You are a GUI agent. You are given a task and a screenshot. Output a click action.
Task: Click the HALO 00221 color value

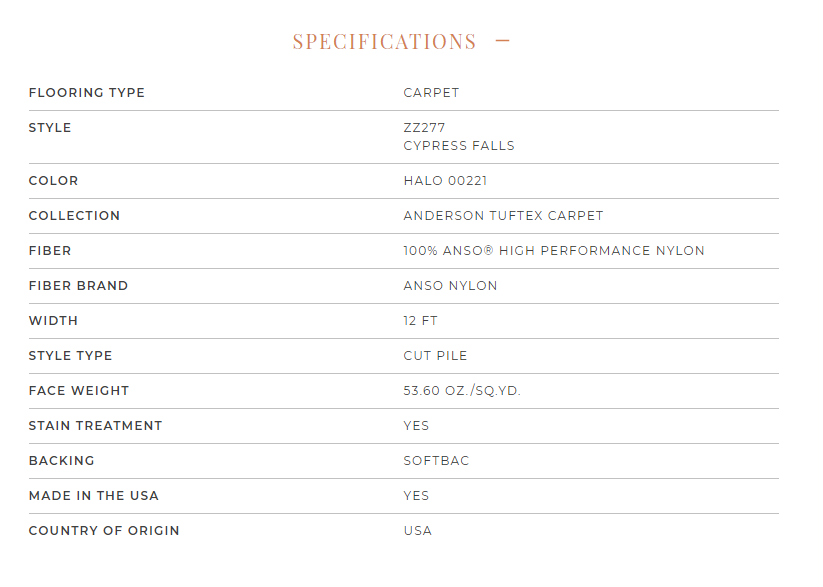coord(445,181)
